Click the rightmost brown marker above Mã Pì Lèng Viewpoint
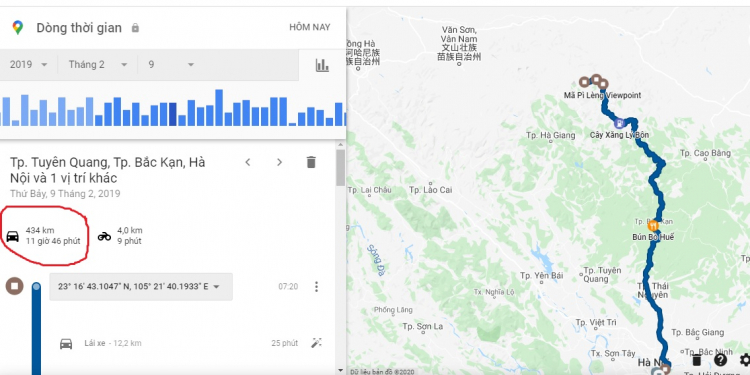The width and height of the screenshot is (750, 375). pos(603,84)
